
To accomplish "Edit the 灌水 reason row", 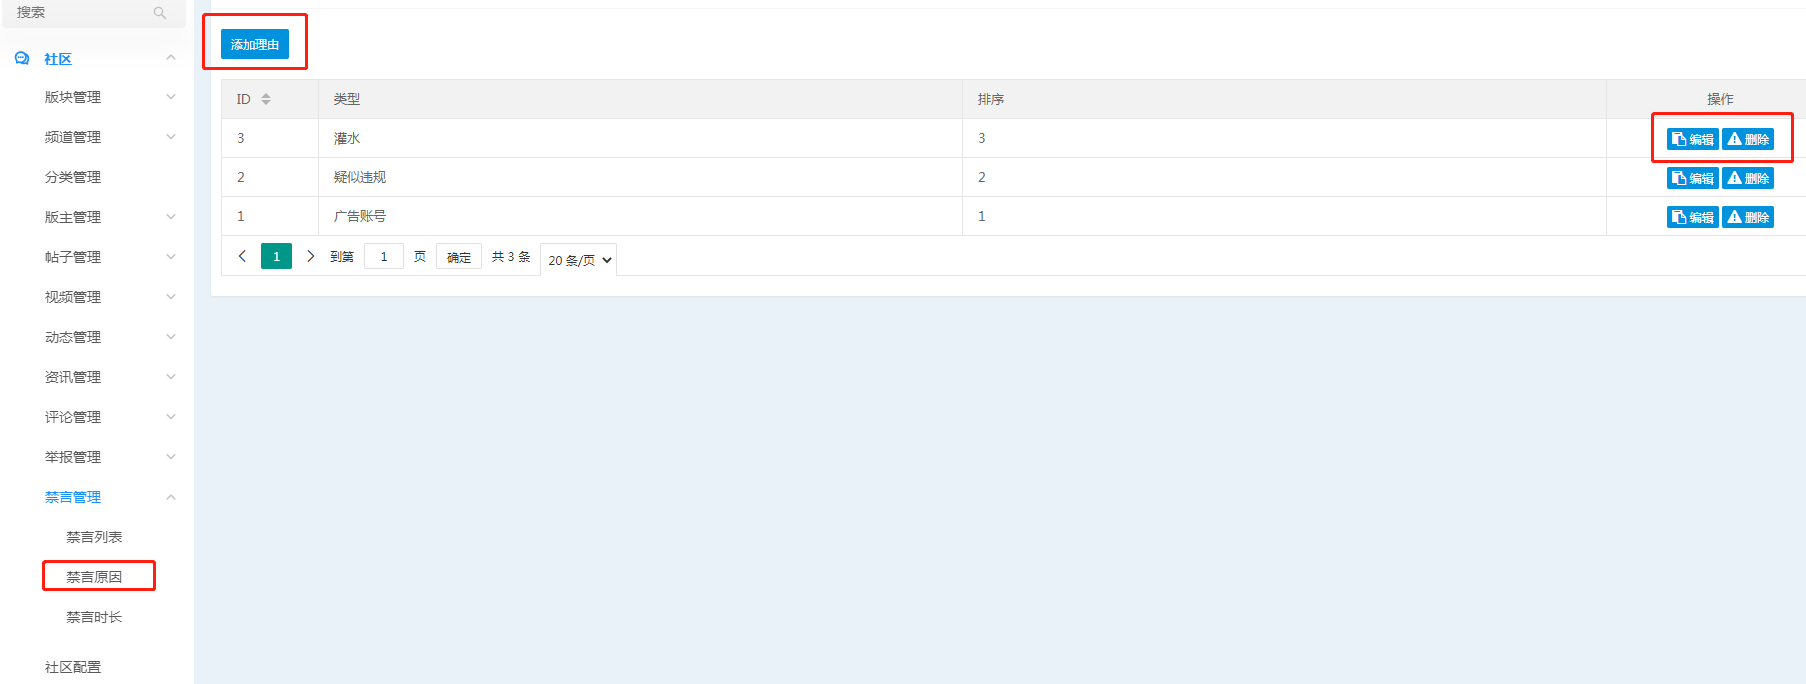I will coord(1692,139).
